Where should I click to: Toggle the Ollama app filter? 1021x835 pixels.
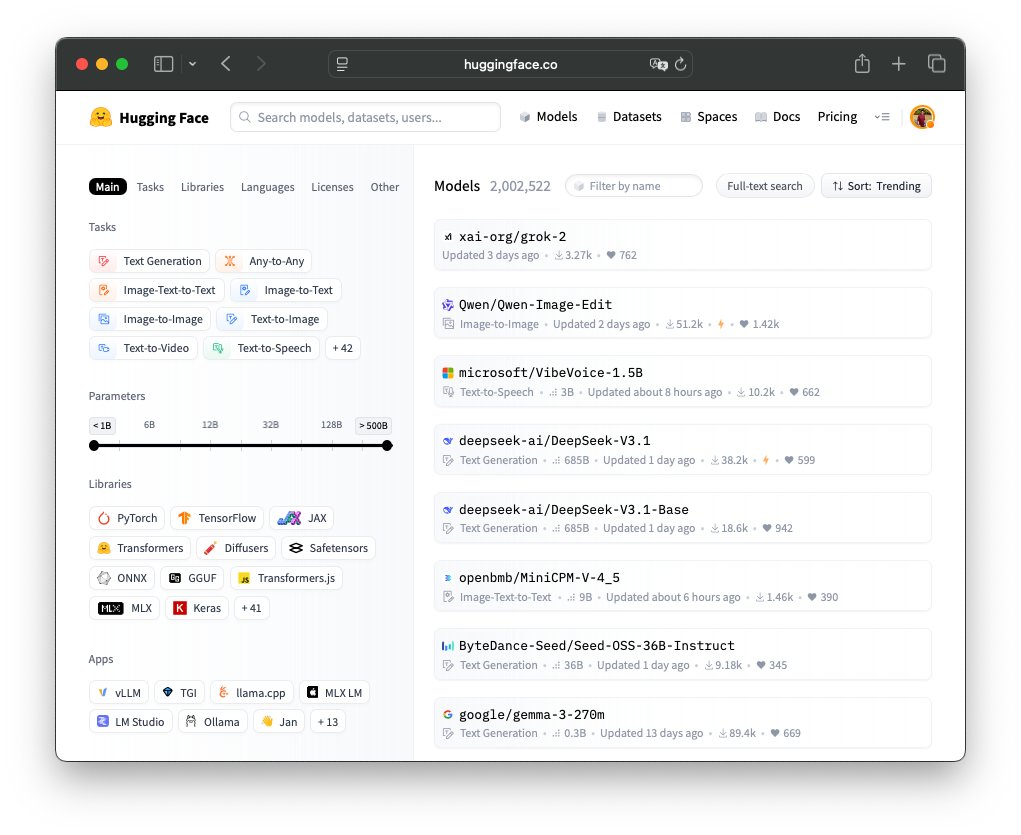click(212, 721)
